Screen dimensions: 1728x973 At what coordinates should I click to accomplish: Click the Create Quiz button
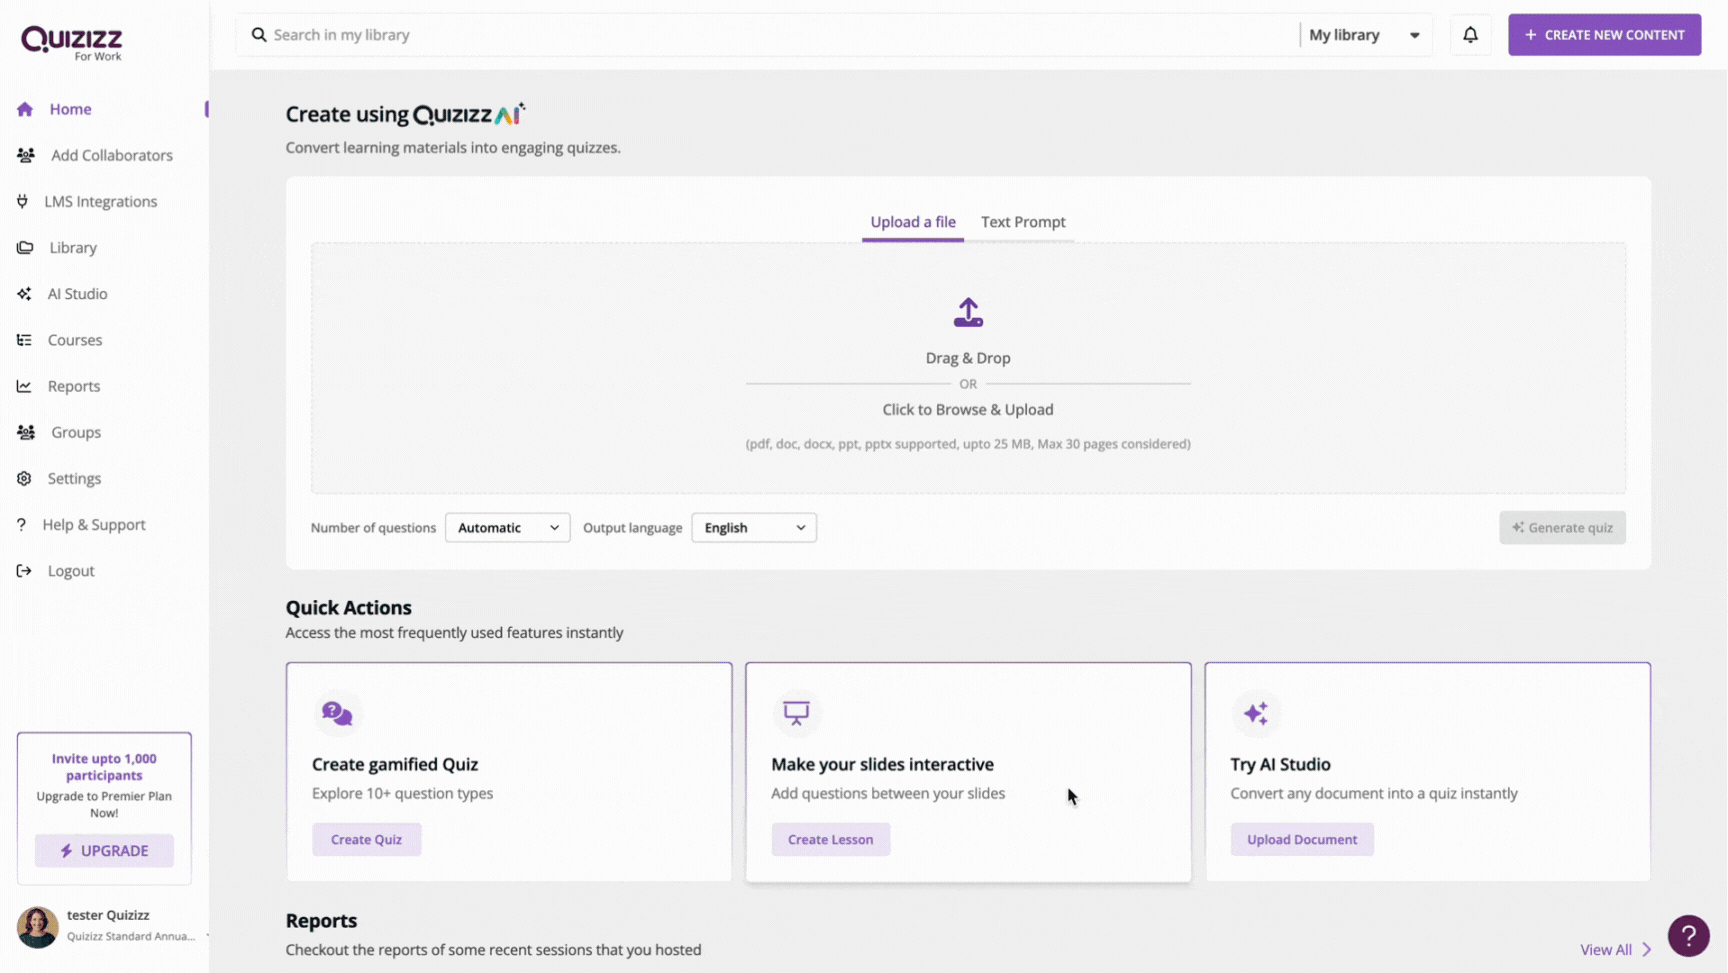click(x=367, y=840)
